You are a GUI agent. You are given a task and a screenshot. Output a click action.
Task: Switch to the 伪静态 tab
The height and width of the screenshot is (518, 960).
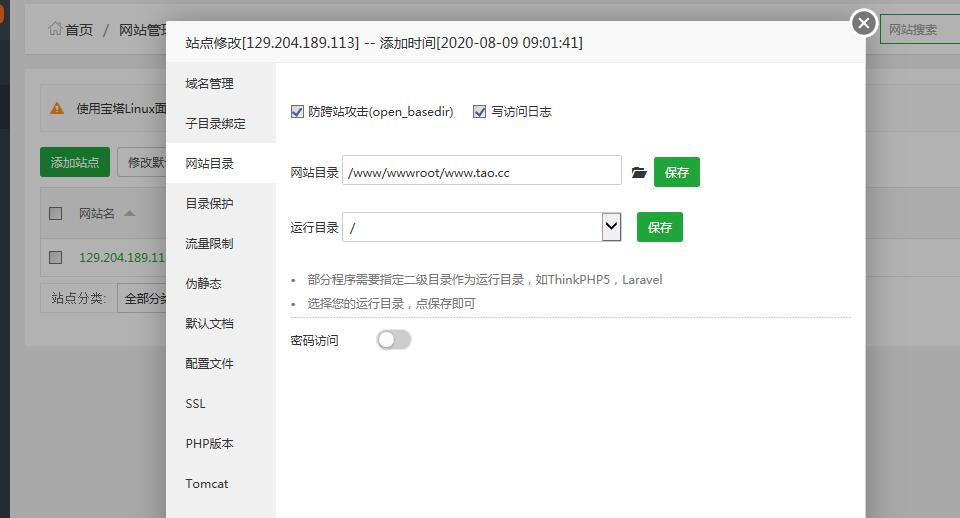203,284
